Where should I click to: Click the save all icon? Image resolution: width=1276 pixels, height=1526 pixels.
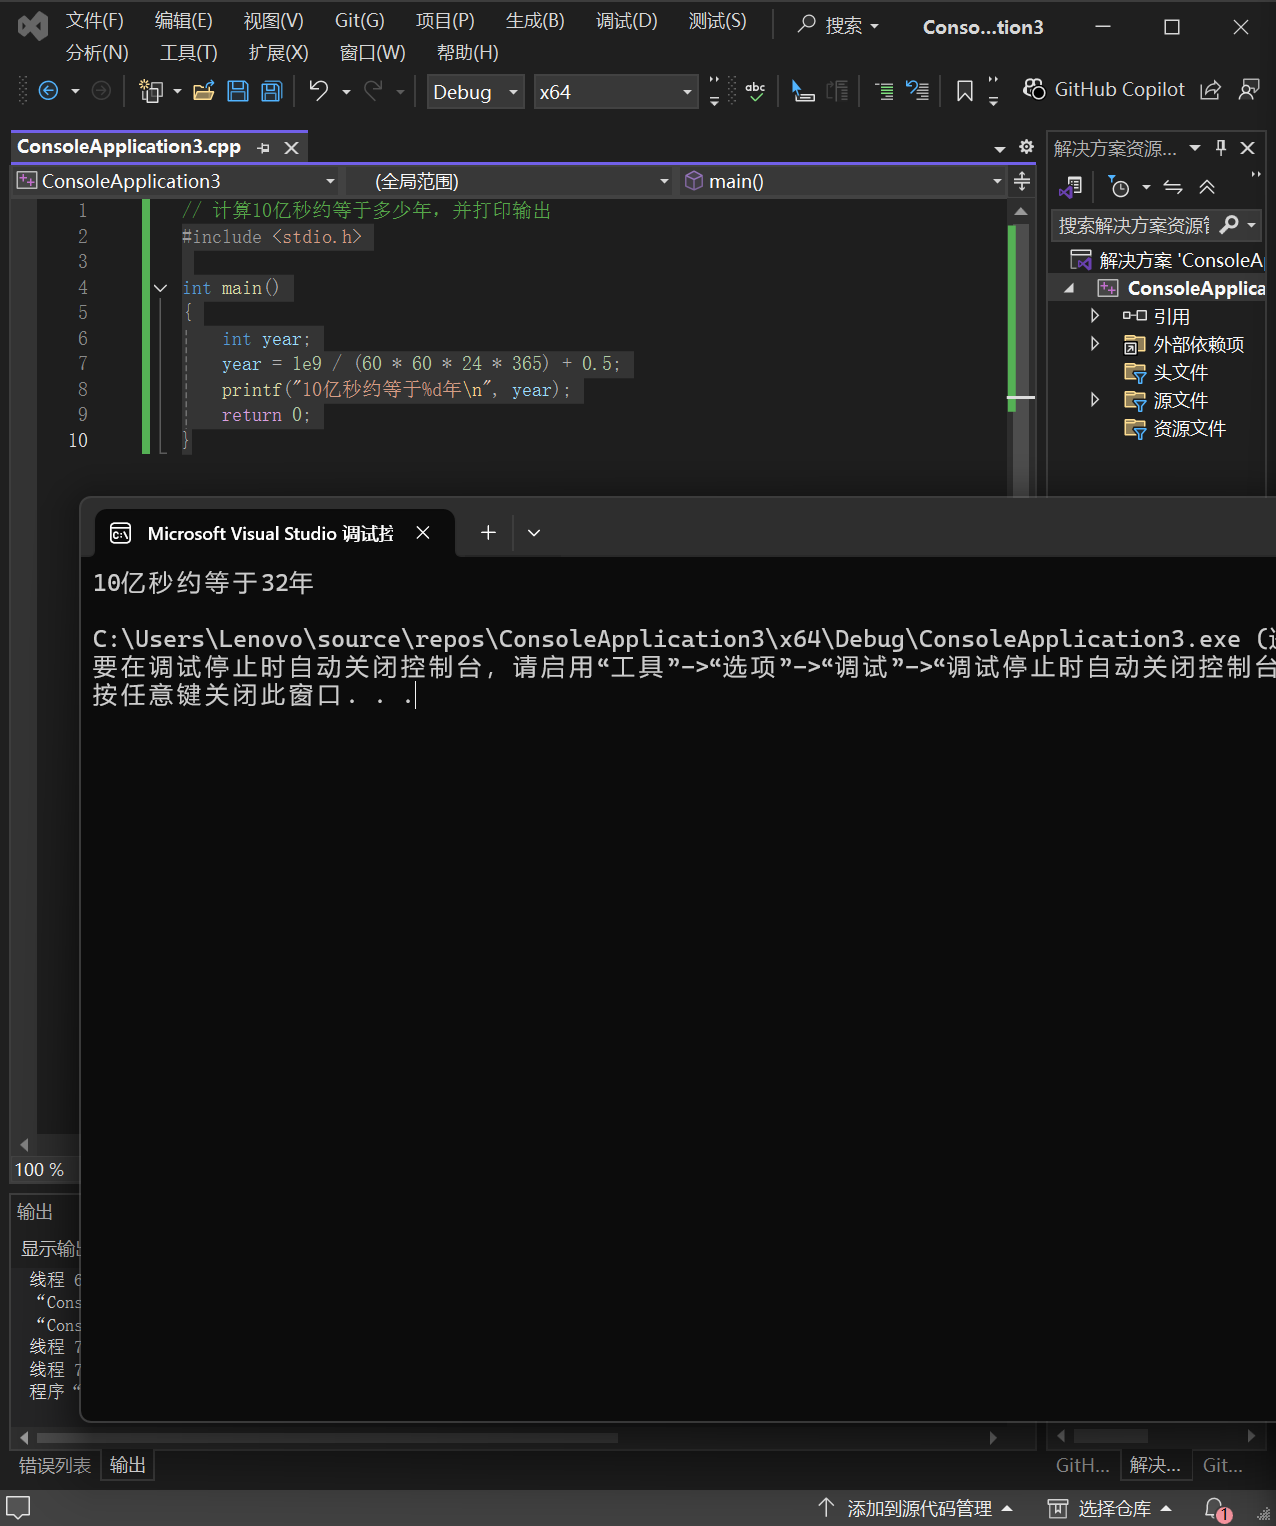272,91
